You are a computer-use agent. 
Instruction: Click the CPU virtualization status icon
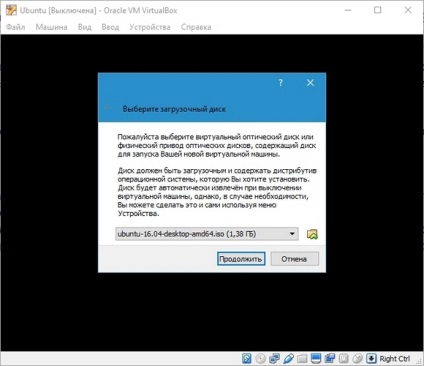(343, 358)
